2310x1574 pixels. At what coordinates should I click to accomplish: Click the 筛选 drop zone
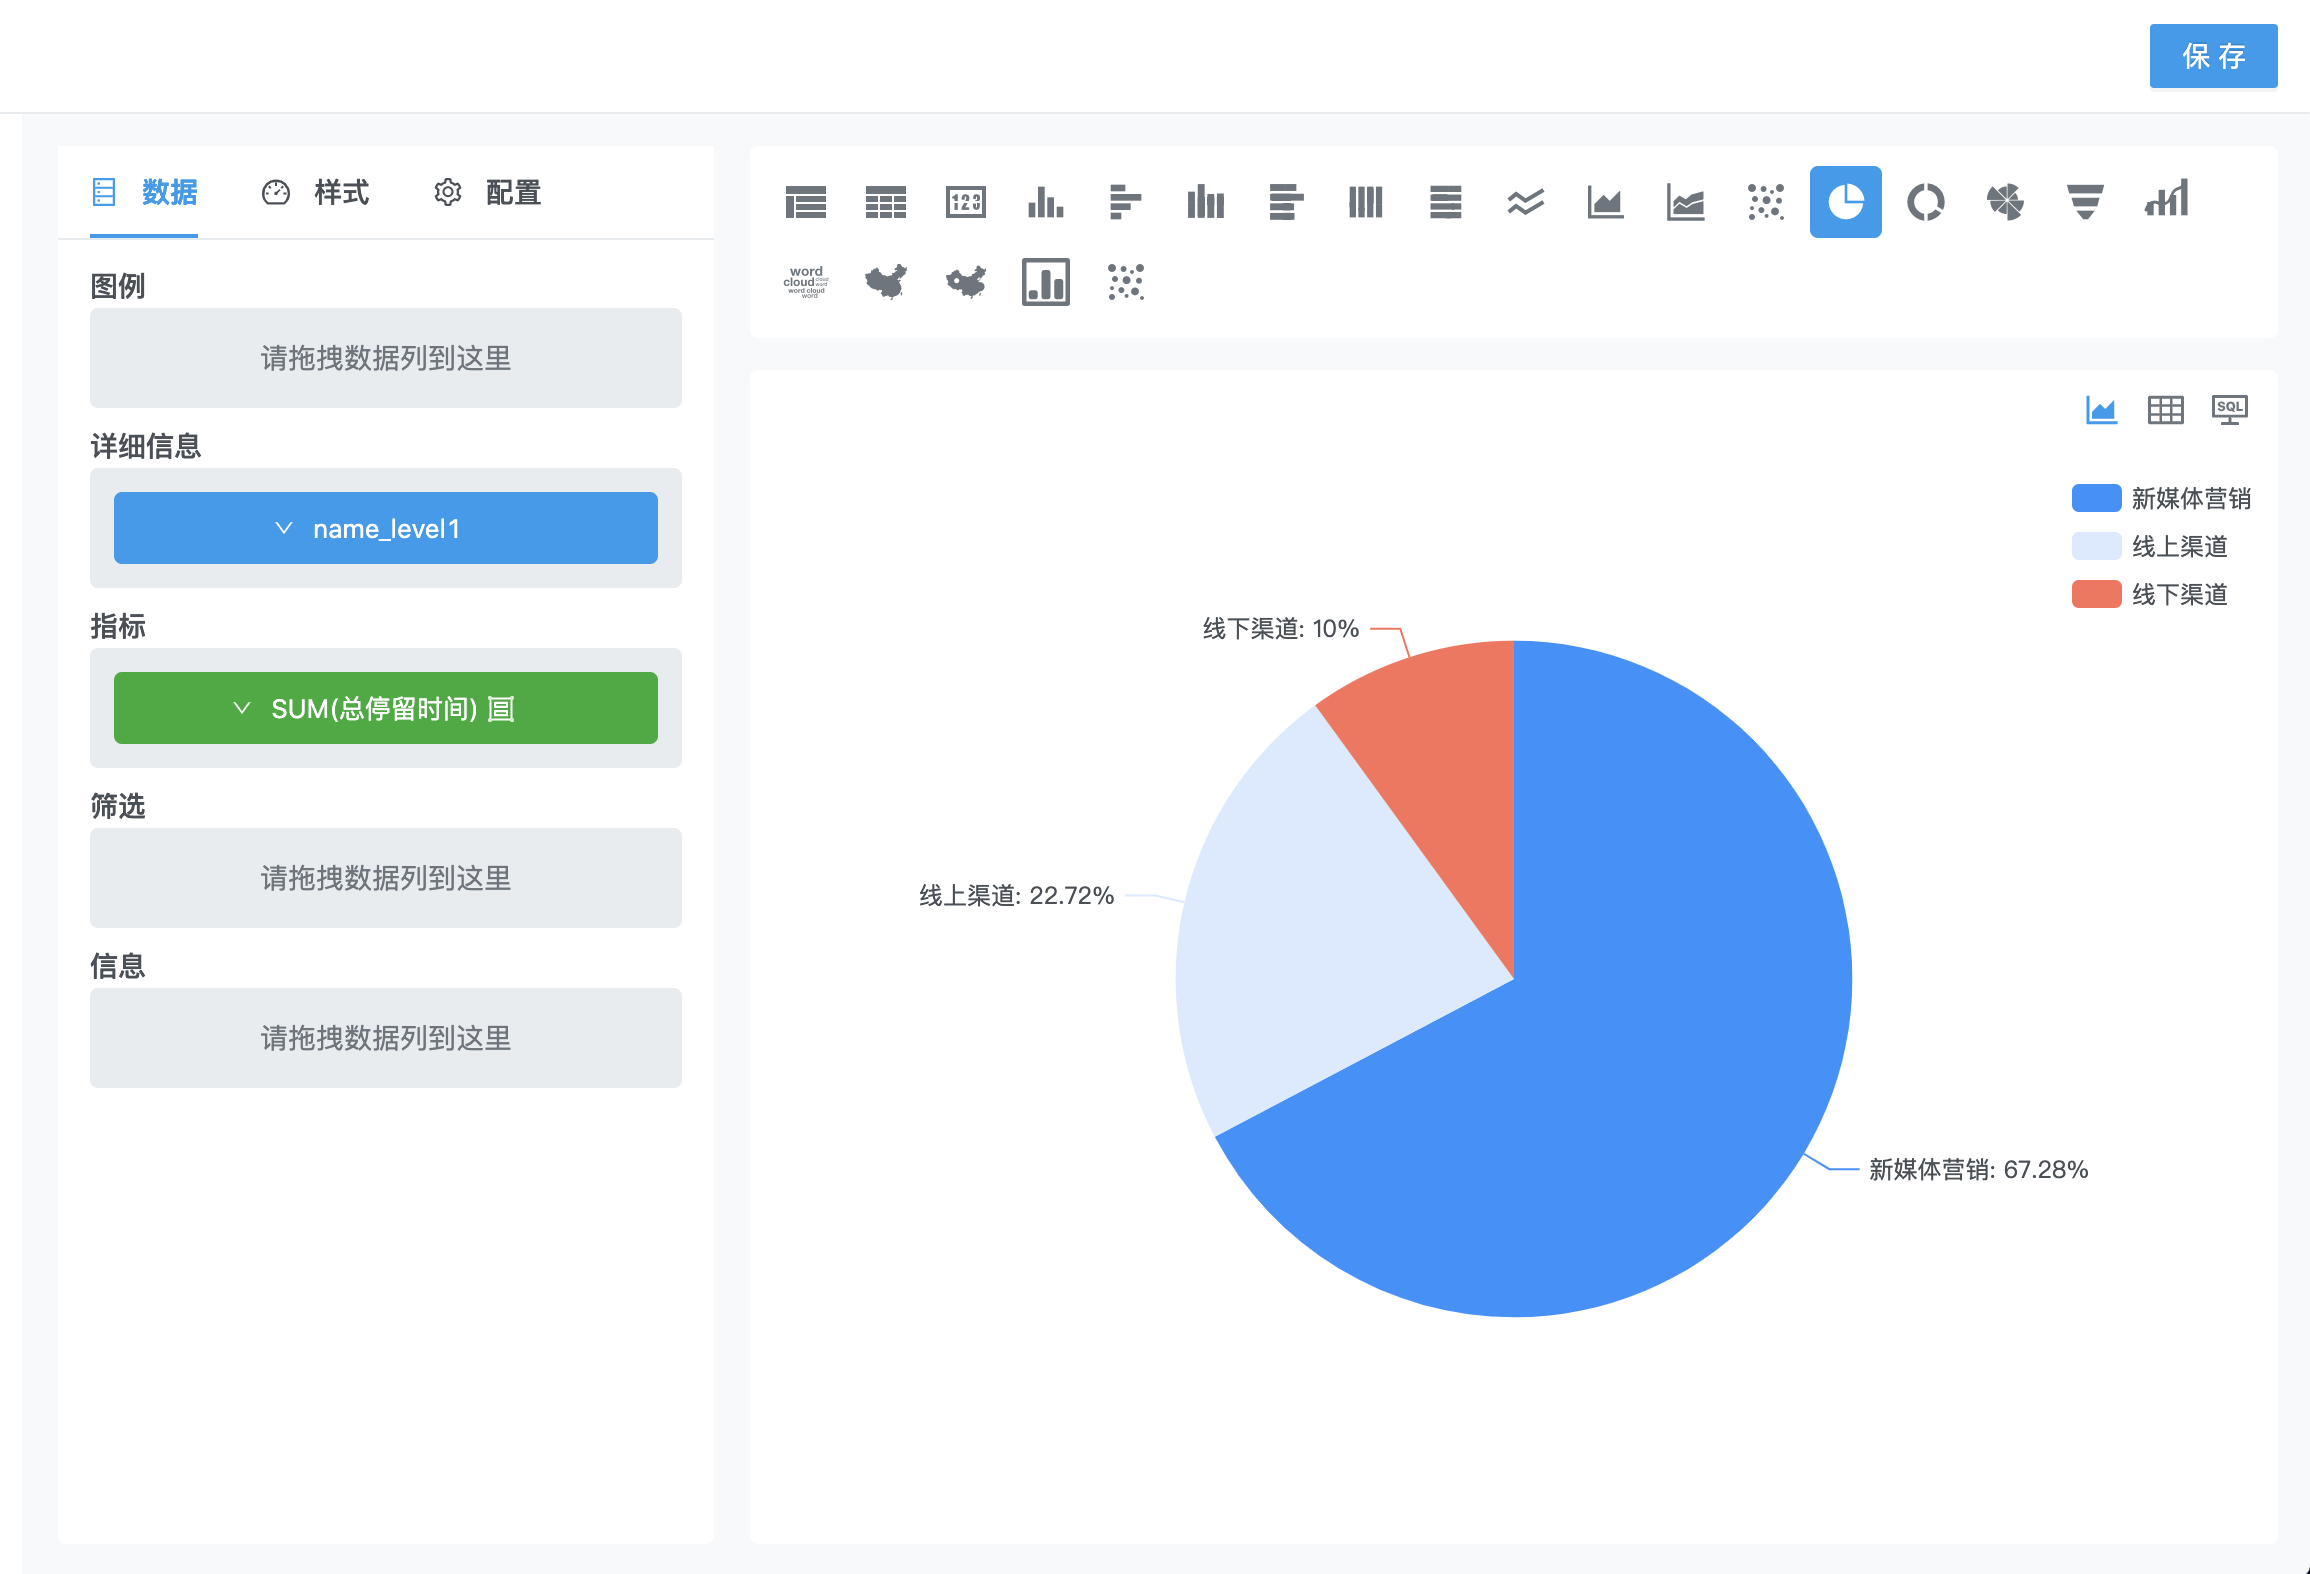click(x=386, y=878)
